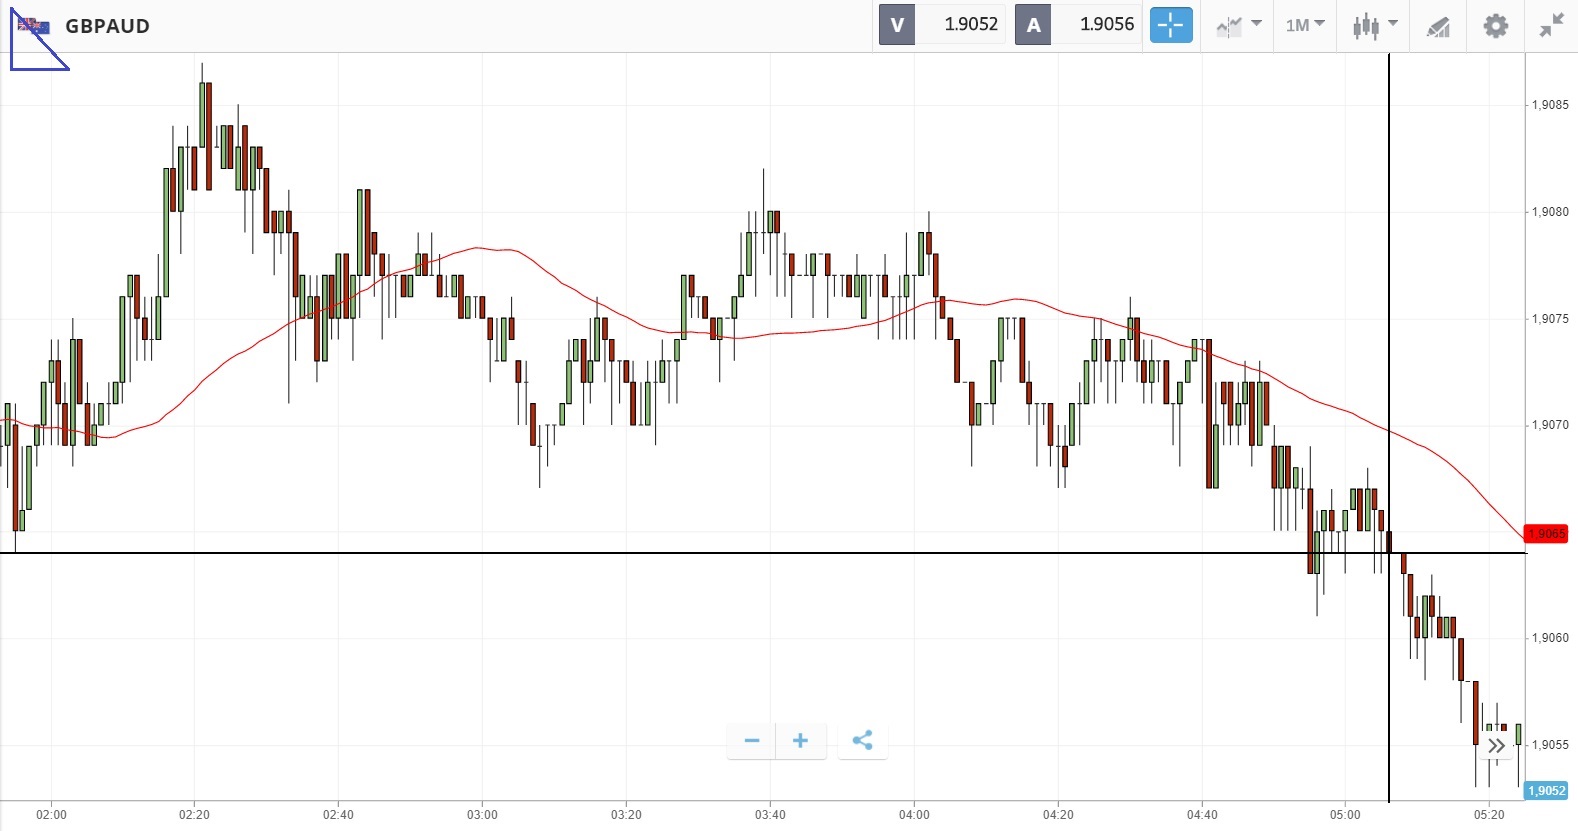Open the 1M timeframe dropdown
The image size is (1578, 831).
pyautogui.click(x=1305, y=25)
